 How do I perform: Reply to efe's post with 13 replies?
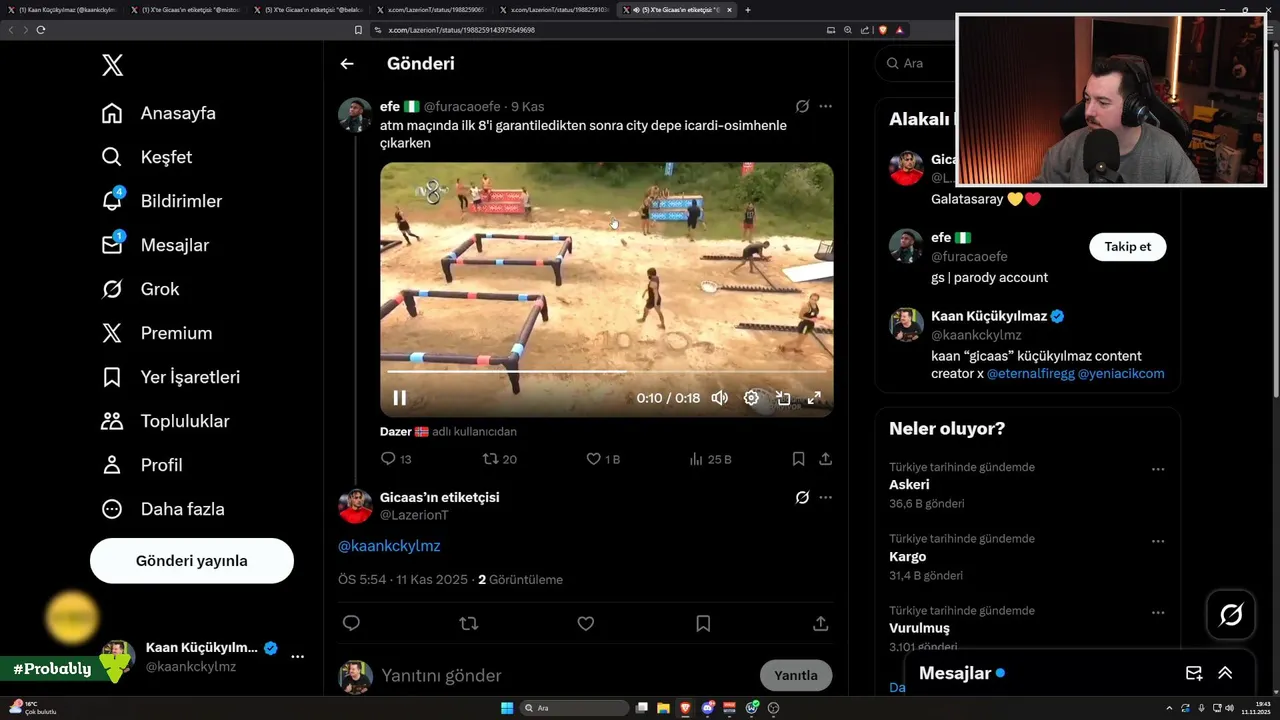tap(396, 459)
